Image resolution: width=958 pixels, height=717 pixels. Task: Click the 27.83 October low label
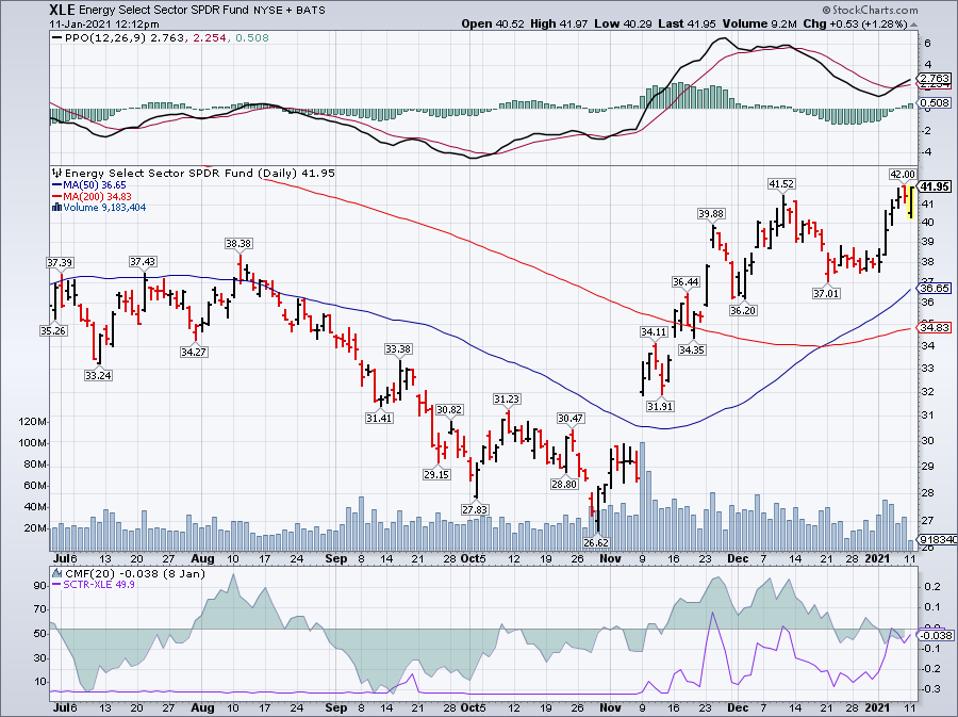point(475,509)
